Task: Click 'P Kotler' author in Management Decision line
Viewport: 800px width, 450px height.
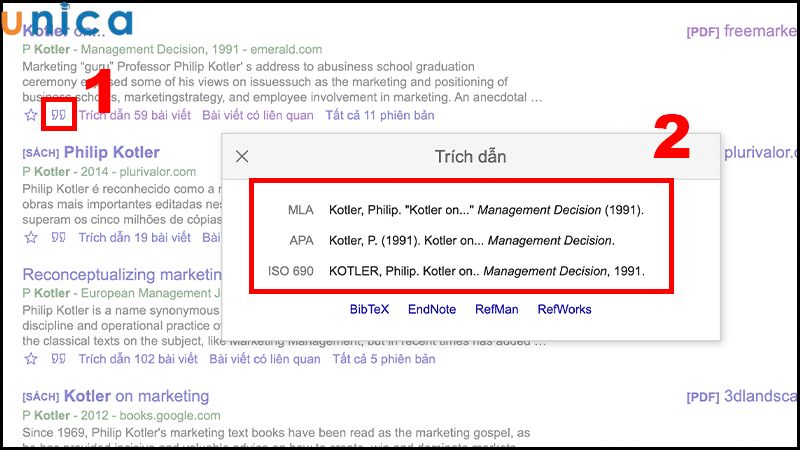Action: click(46, 49)
